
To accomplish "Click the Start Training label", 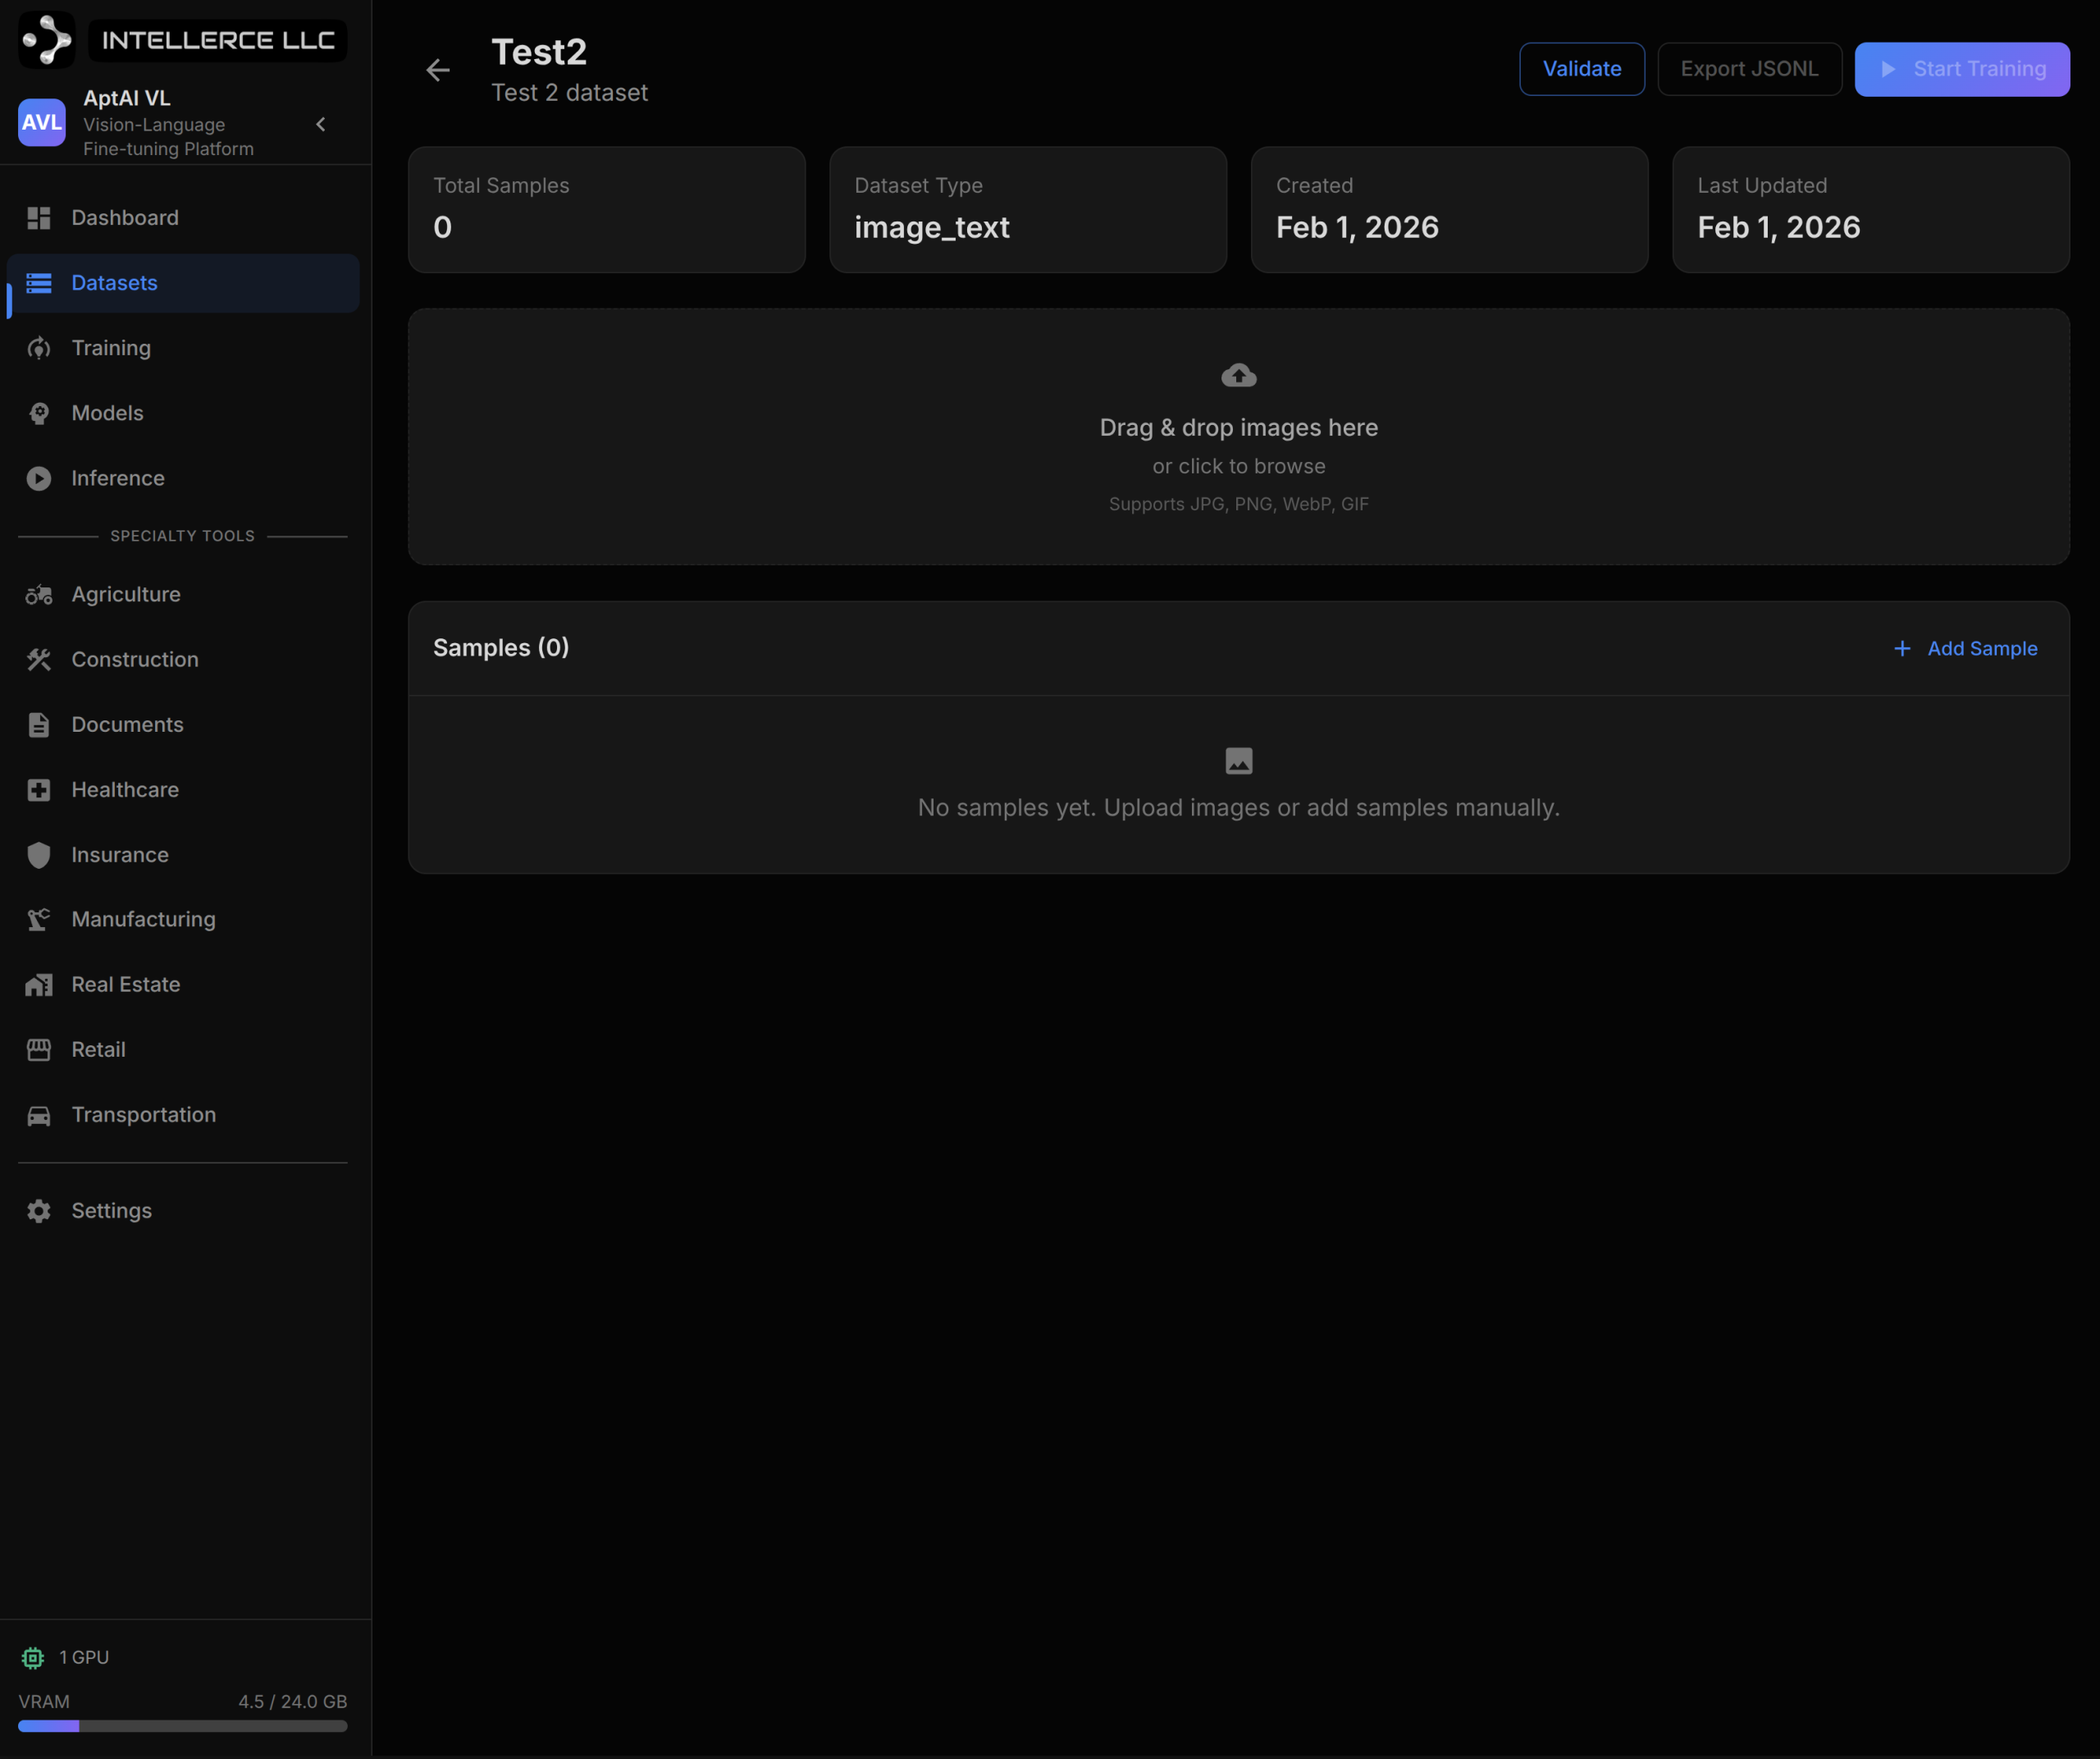I will [x=1979, y=69].
